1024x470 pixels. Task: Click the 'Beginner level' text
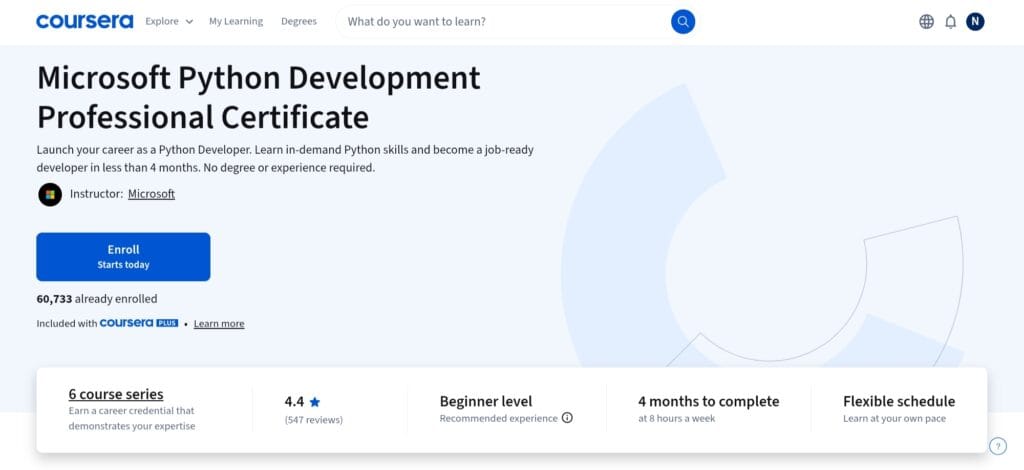tap(486, 401)
